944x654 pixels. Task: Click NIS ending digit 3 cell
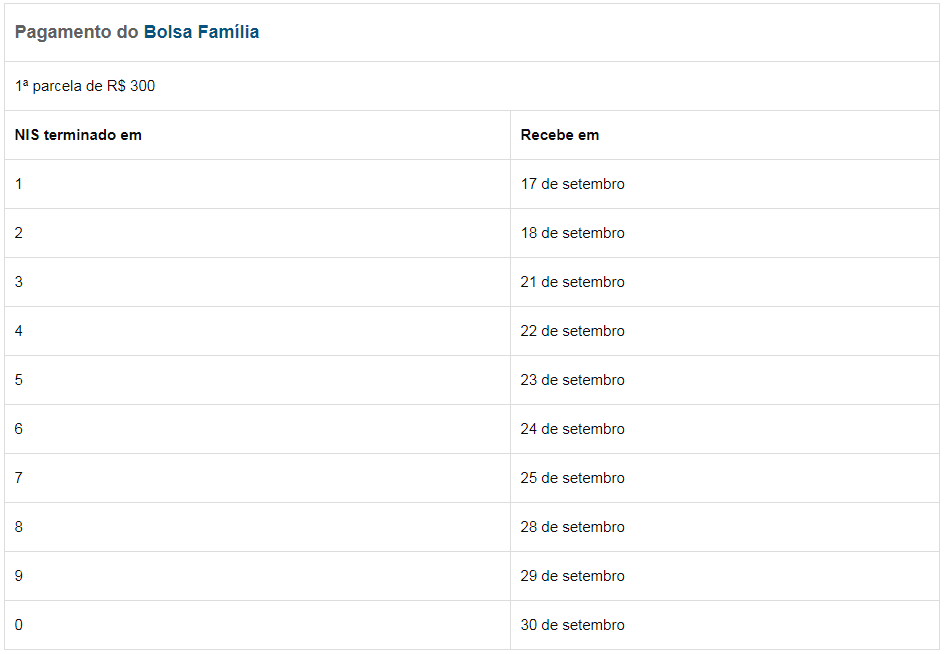[x=258, y=282]
